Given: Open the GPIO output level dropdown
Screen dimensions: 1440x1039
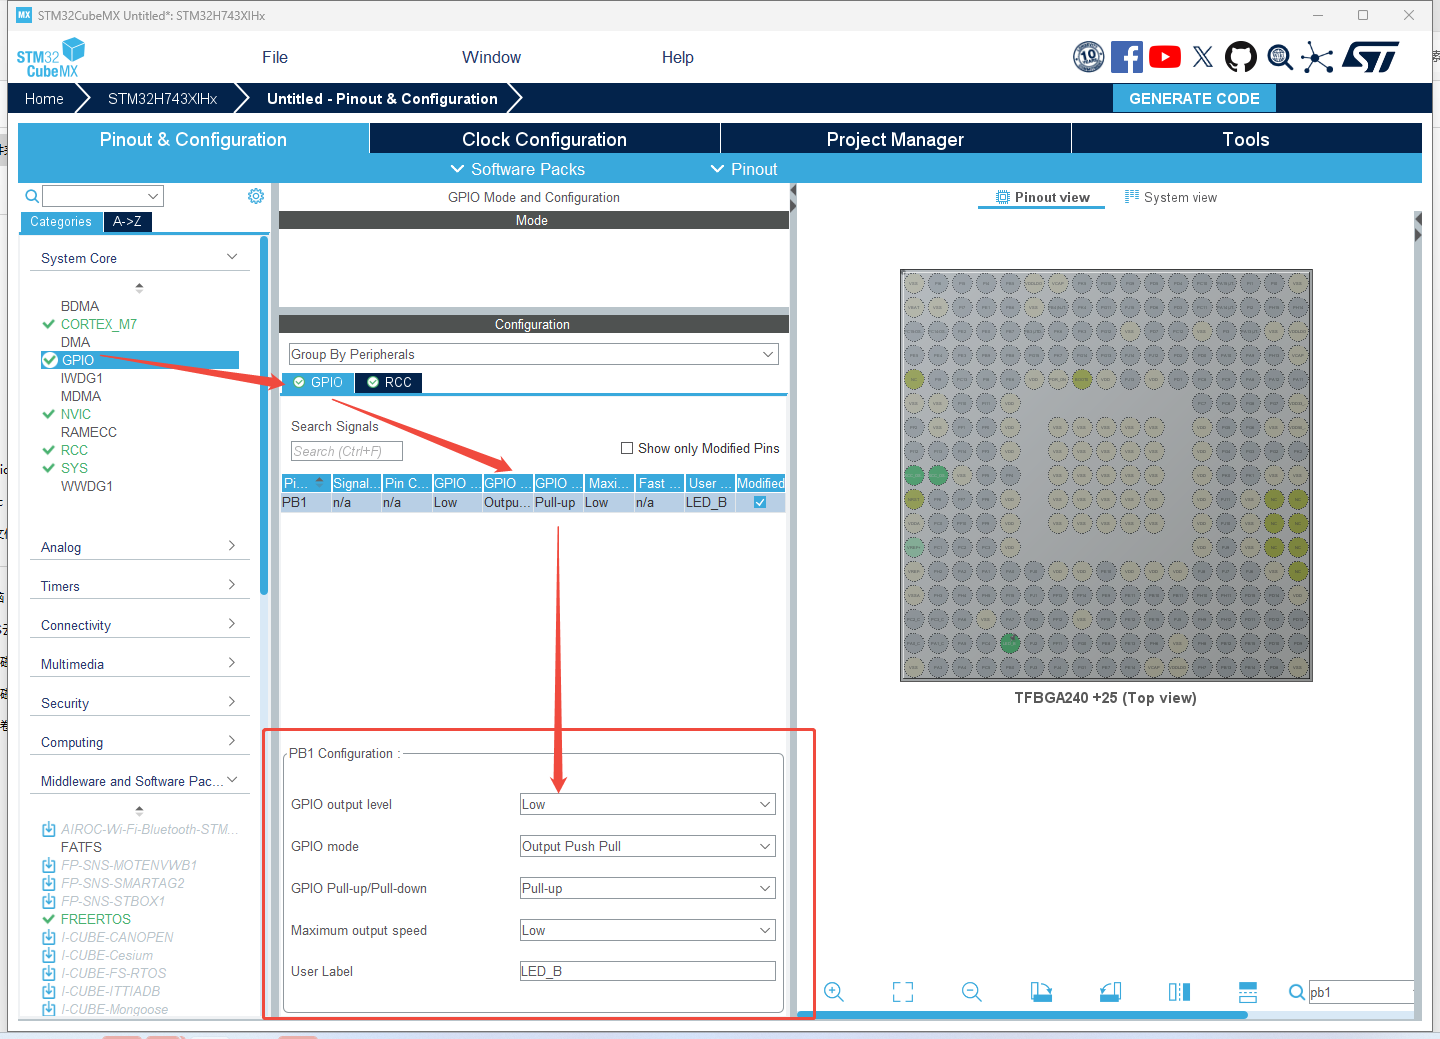Looking at the screenshot, I should [648, 804].
